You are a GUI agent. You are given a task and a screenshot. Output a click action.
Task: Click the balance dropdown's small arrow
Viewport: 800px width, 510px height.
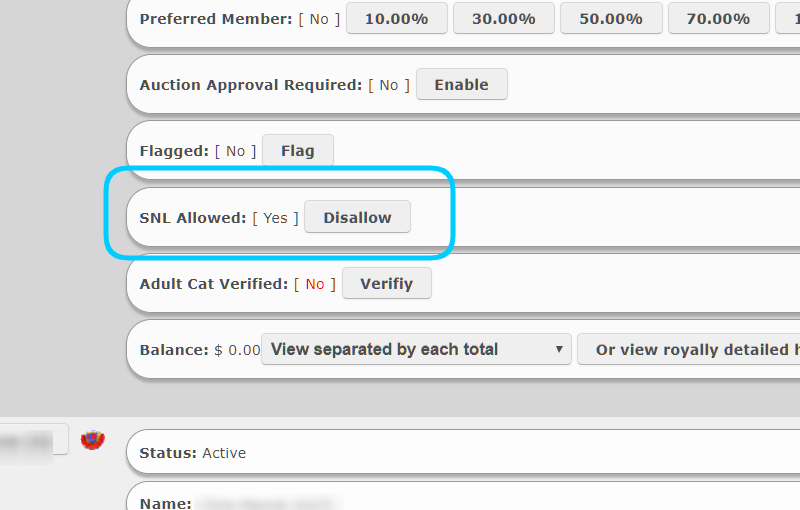[559, 349]
